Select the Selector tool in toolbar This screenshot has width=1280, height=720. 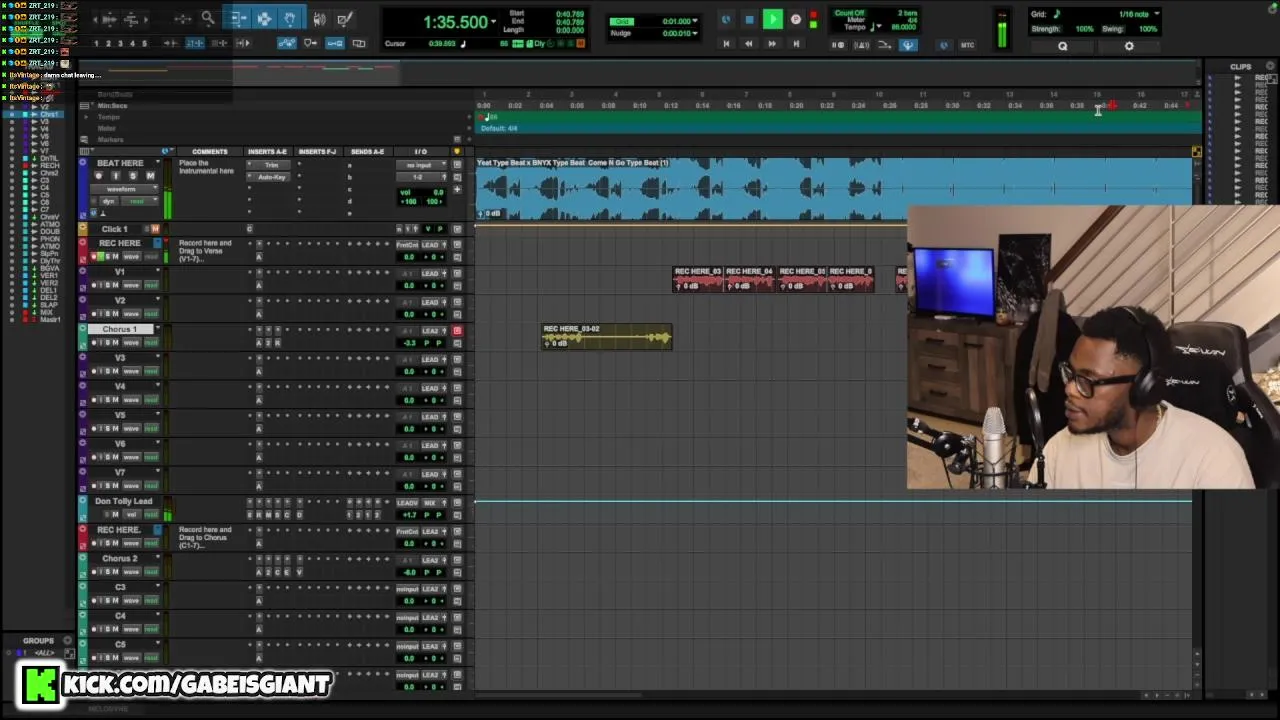tap(264, 18)
